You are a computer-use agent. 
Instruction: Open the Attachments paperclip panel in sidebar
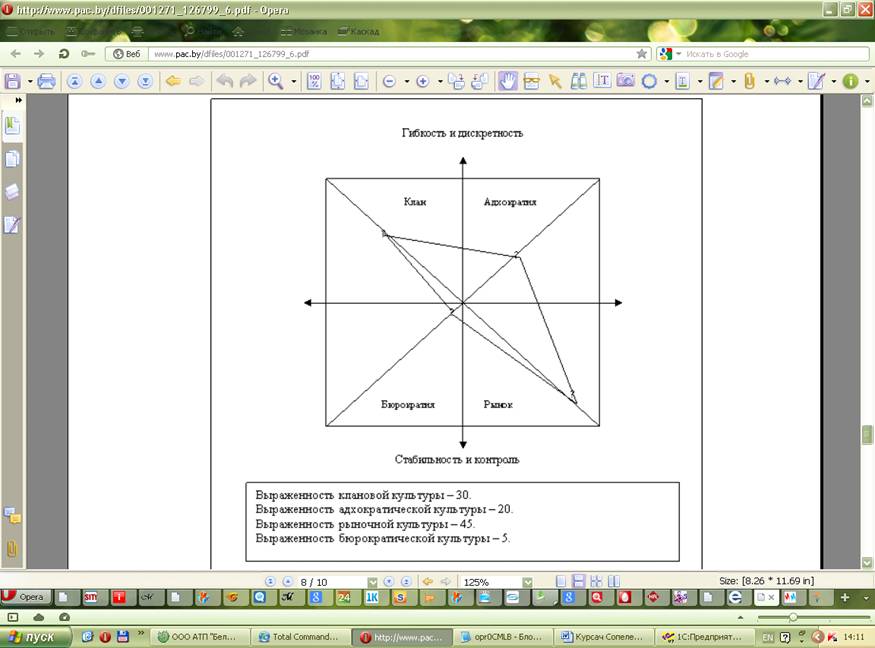tap(12, 548)
